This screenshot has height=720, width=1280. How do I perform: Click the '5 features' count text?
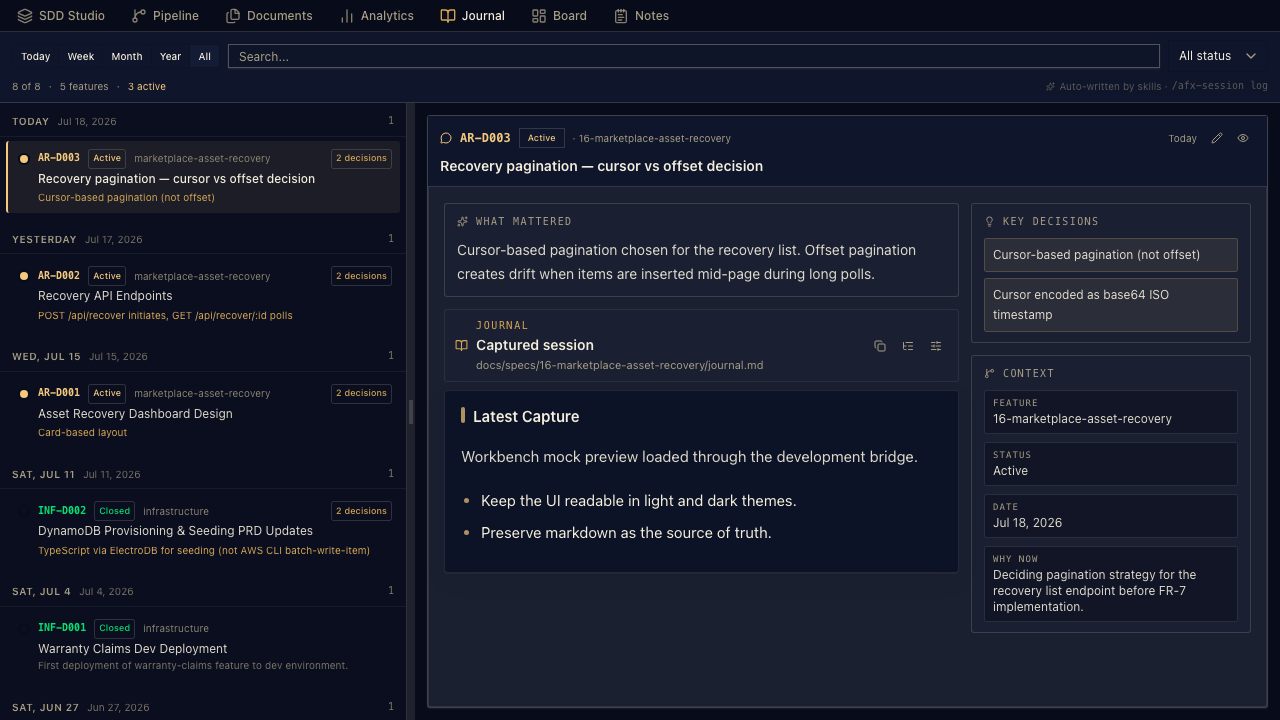[x=84, y=87]
